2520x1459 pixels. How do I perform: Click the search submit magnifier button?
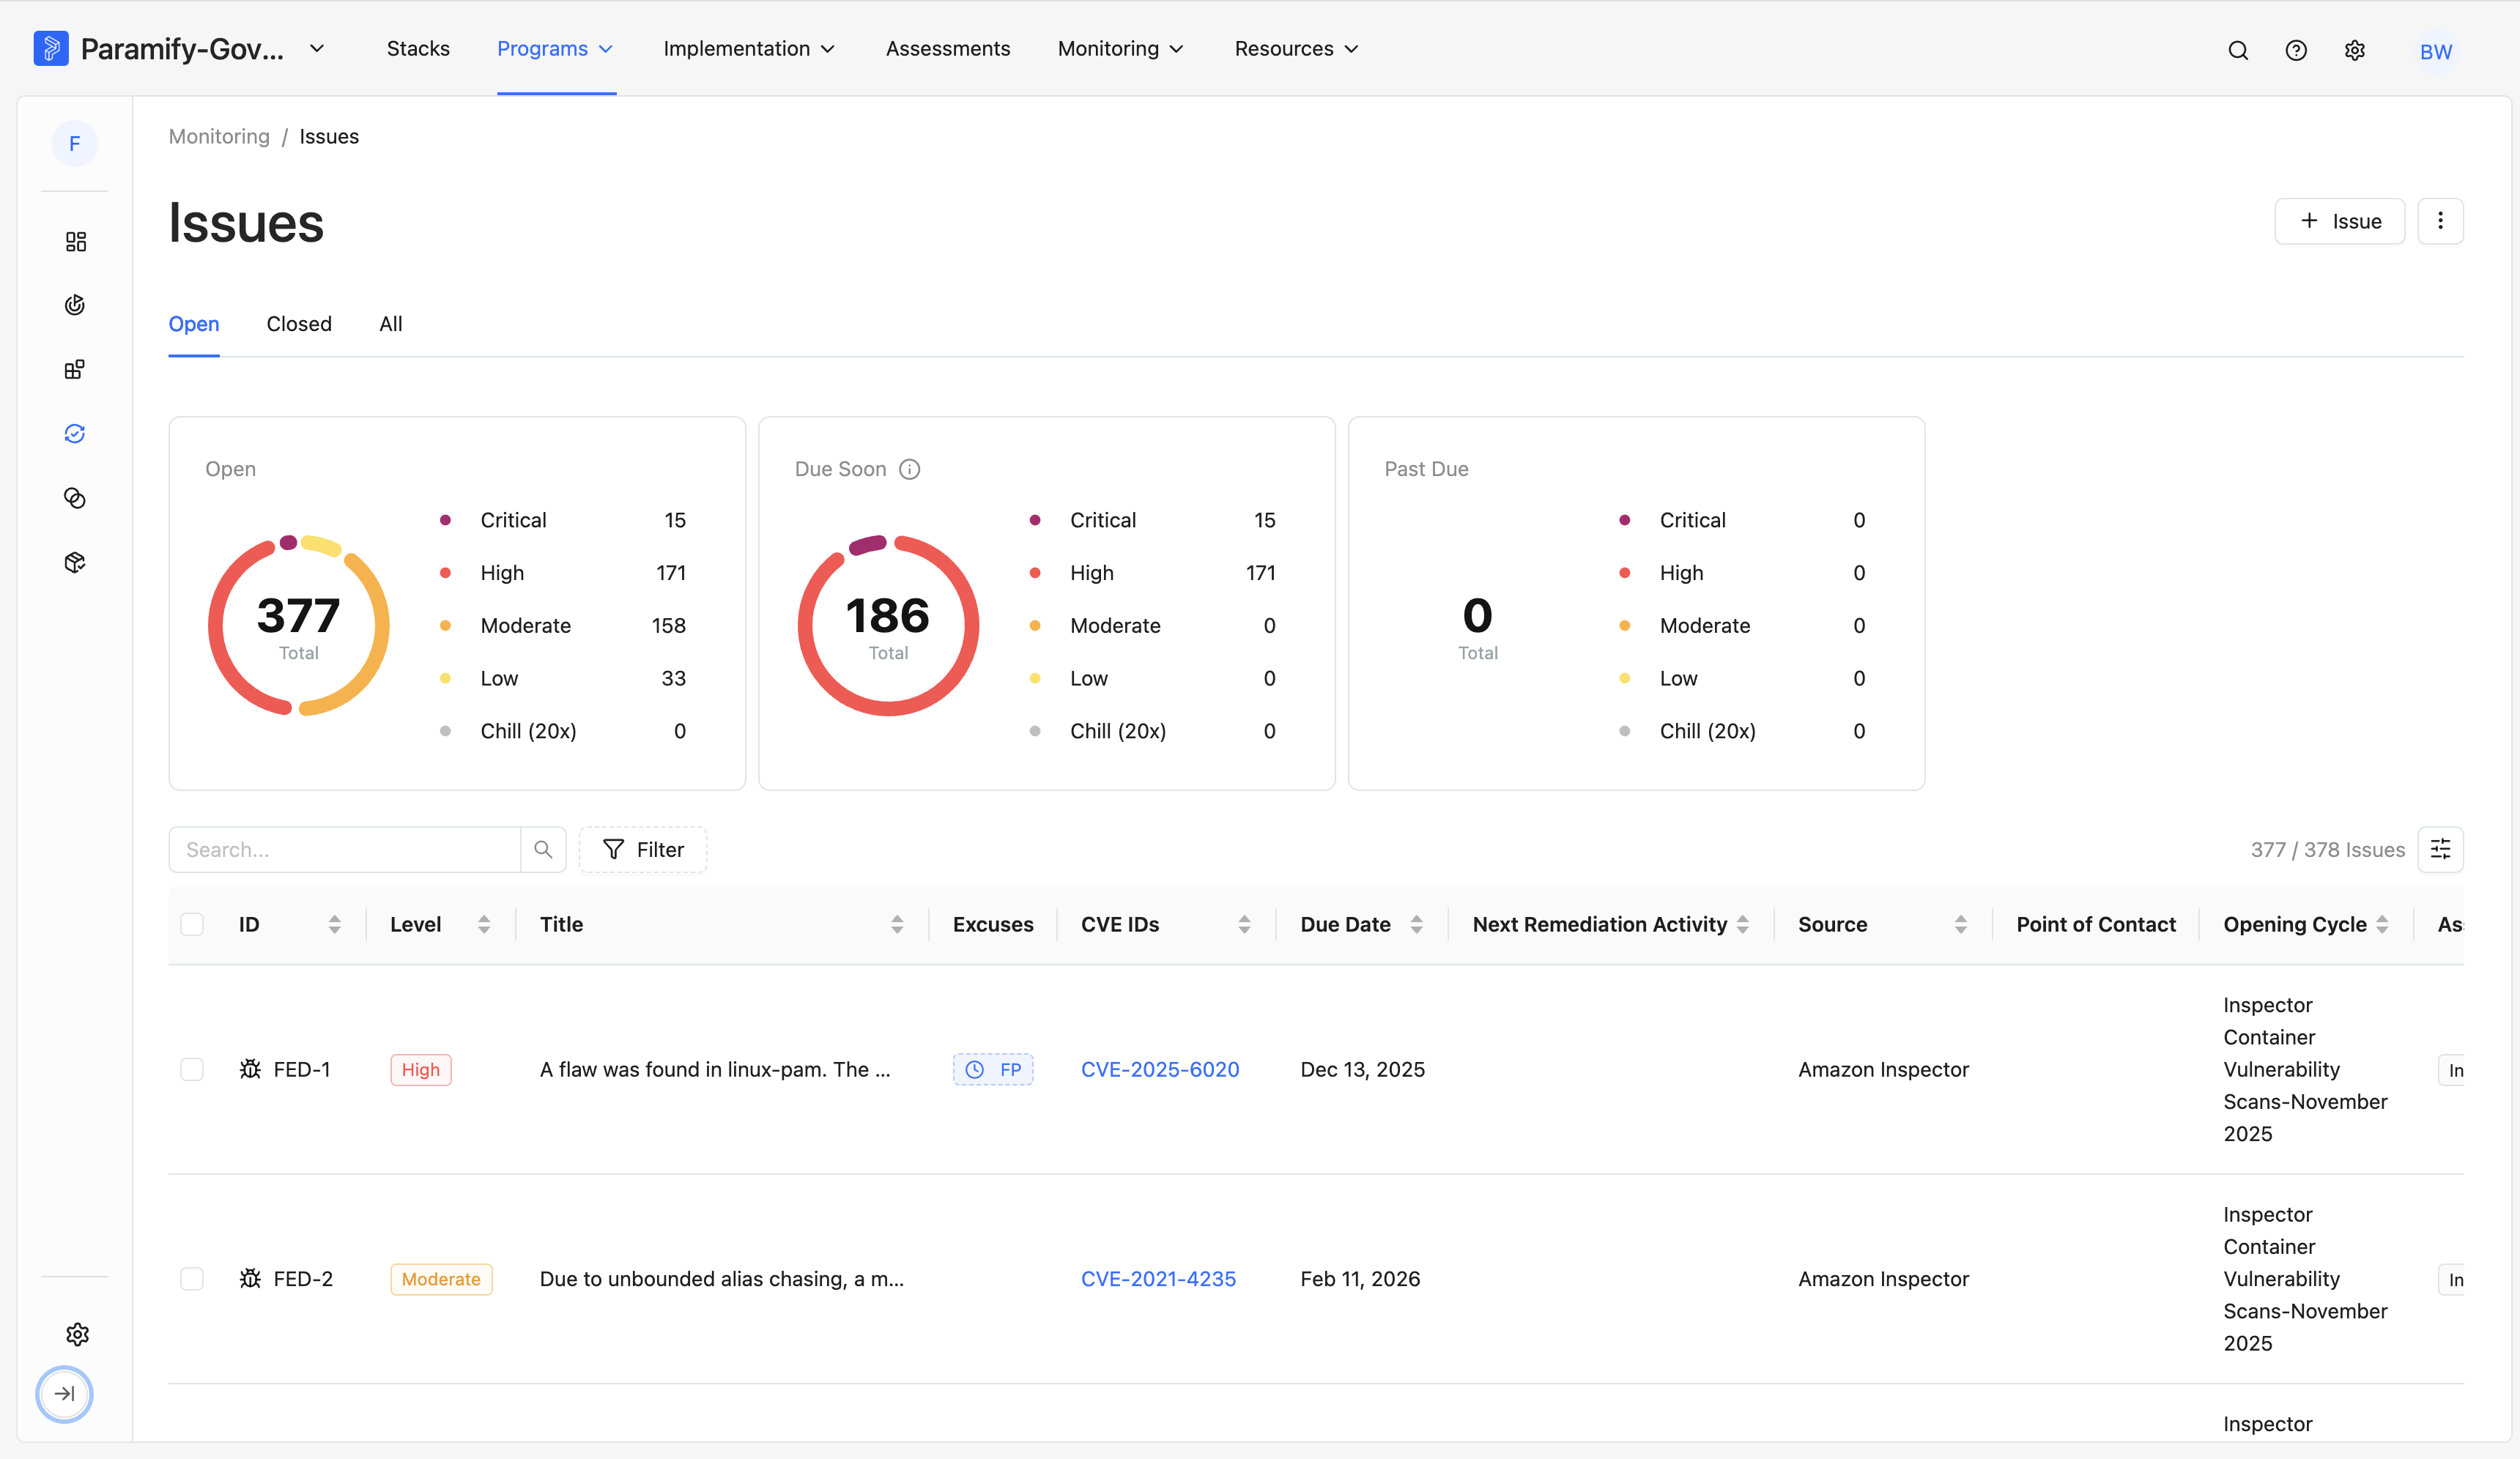[543, 849]
